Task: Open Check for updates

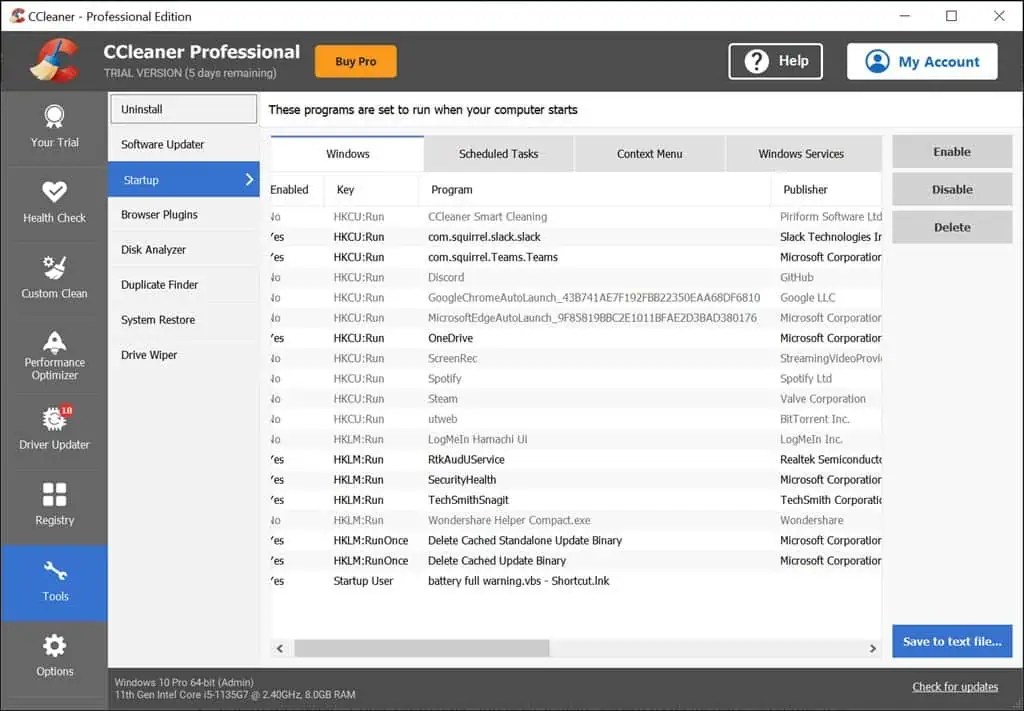Action: tap(954, 687)
